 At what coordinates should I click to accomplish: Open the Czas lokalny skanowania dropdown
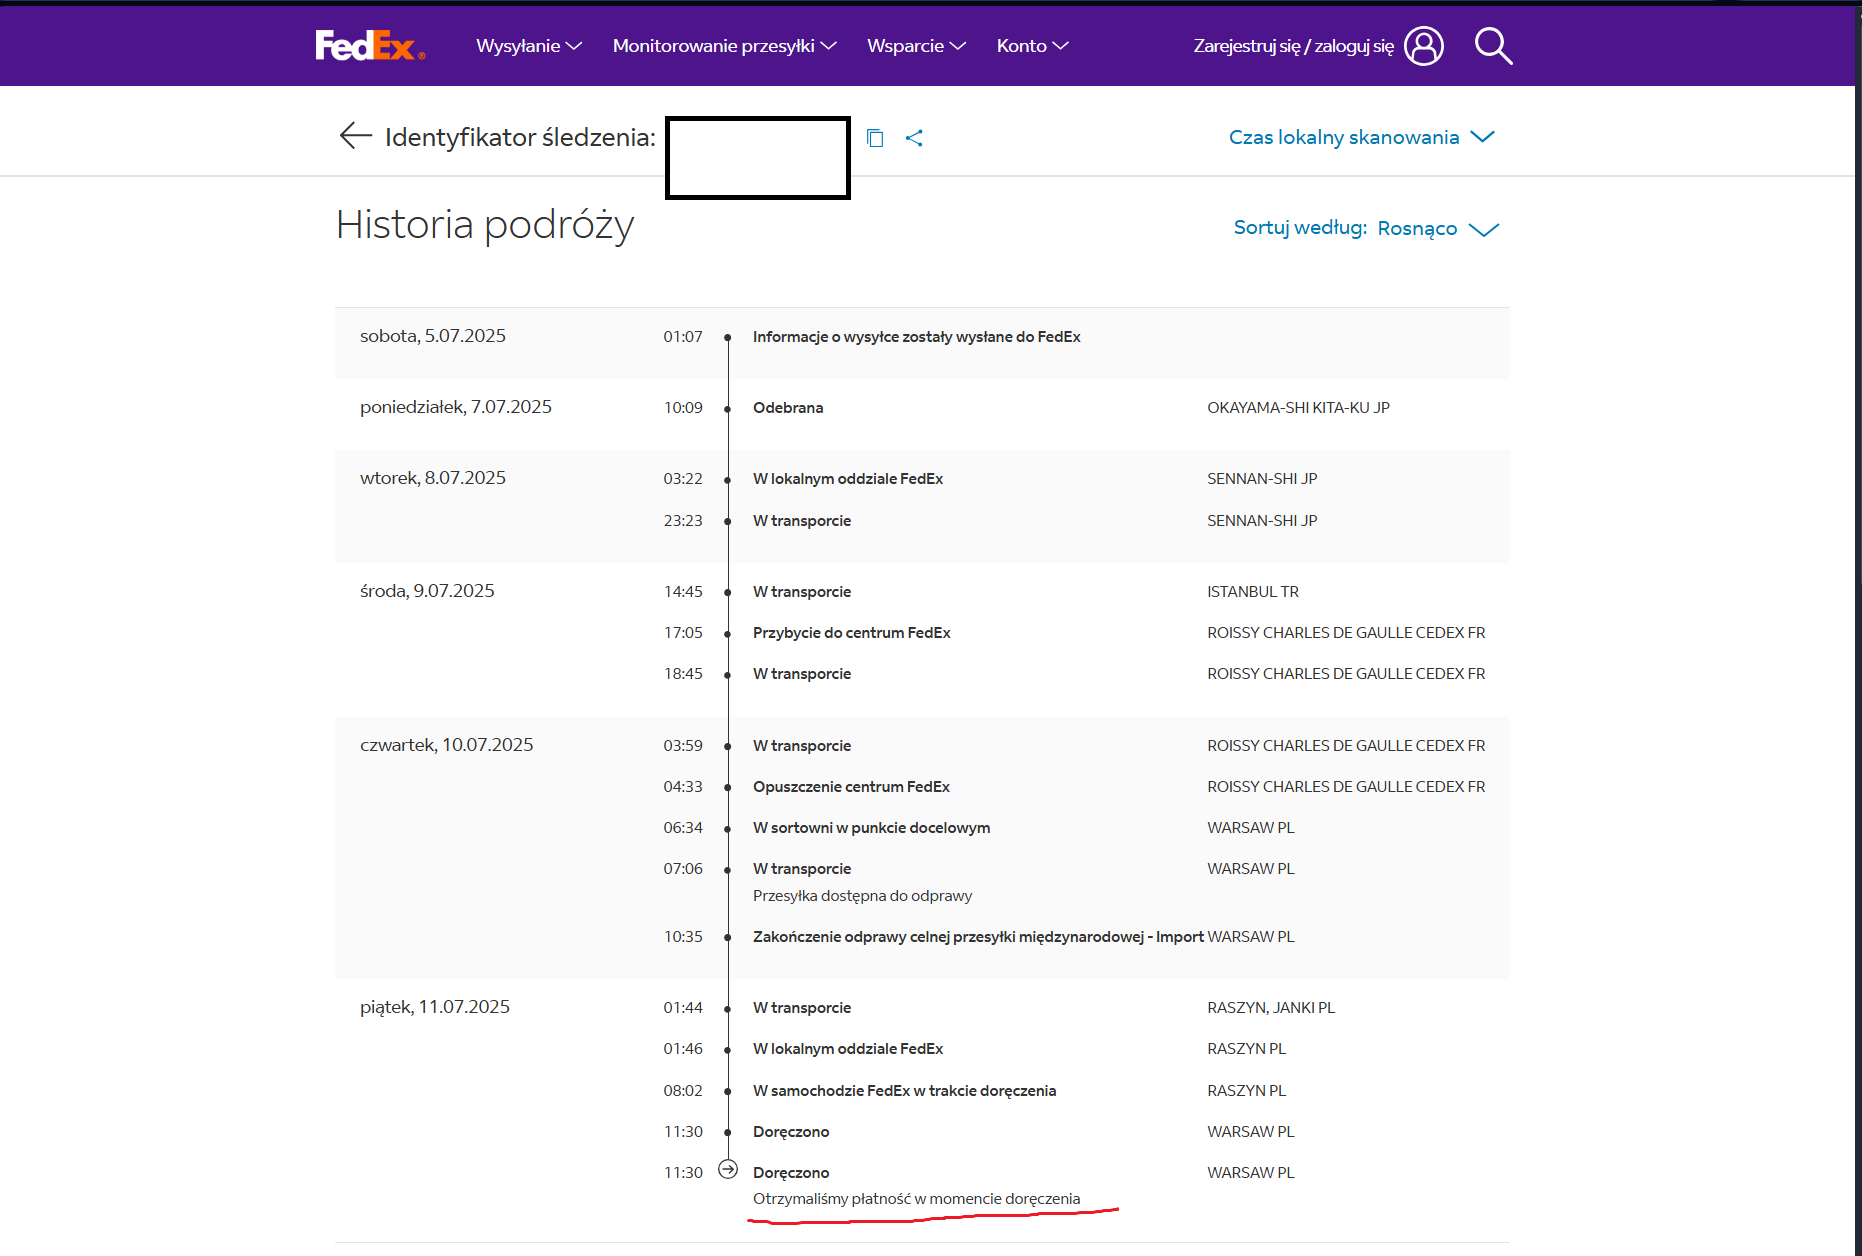tap(1361, 137)
